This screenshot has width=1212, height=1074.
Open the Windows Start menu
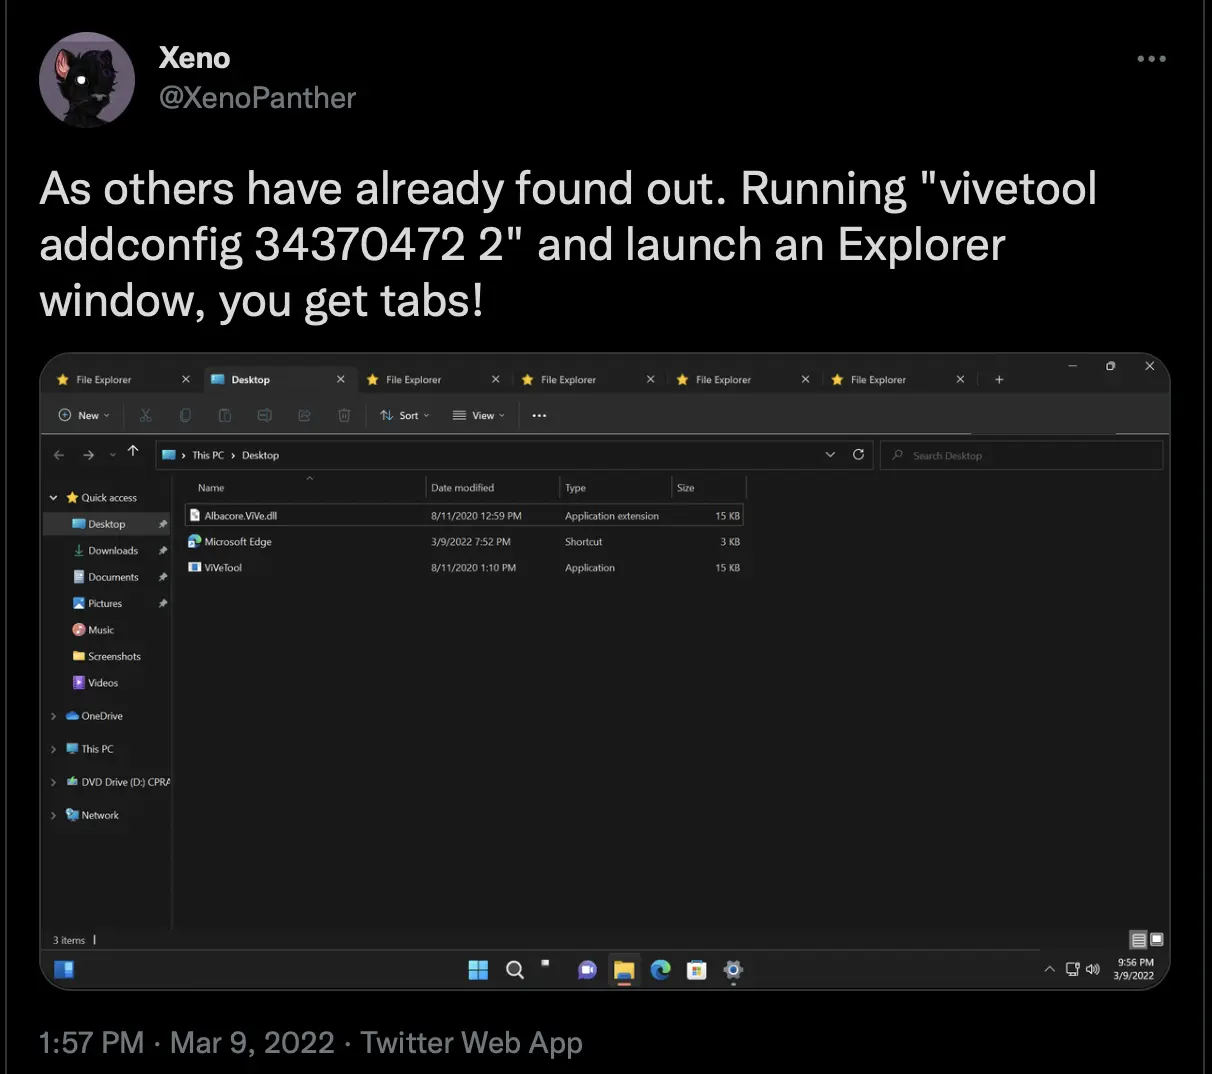pyautogui.click(x=478, y=969)
